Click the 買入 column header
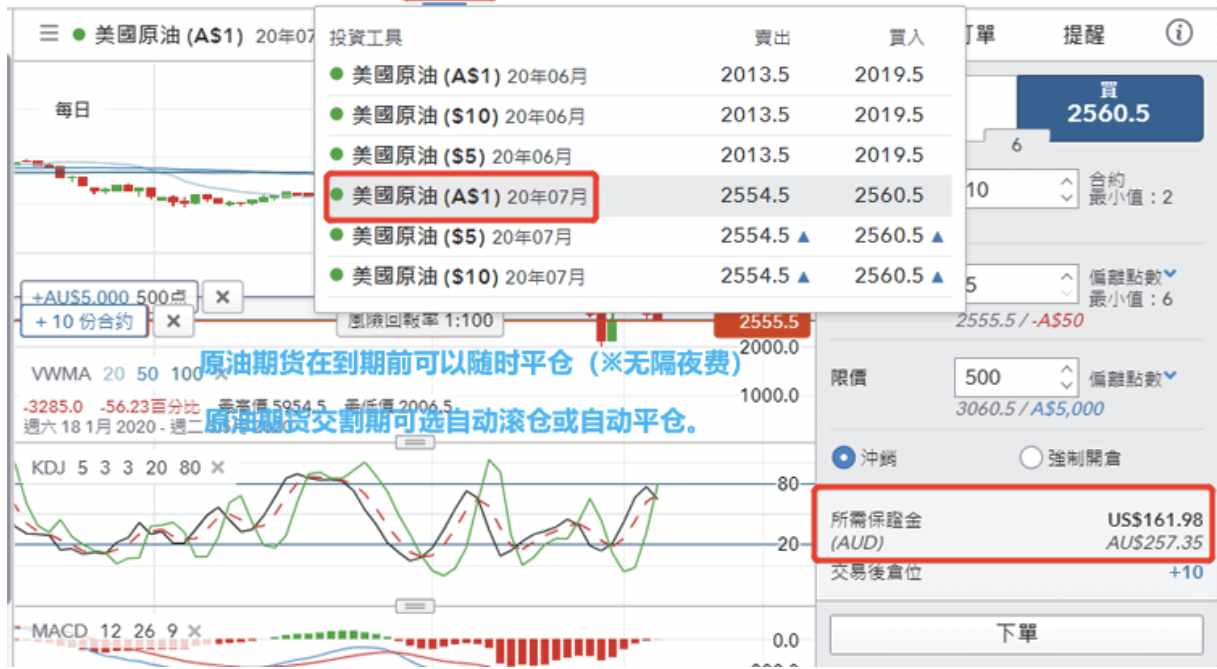 (906, 38)
